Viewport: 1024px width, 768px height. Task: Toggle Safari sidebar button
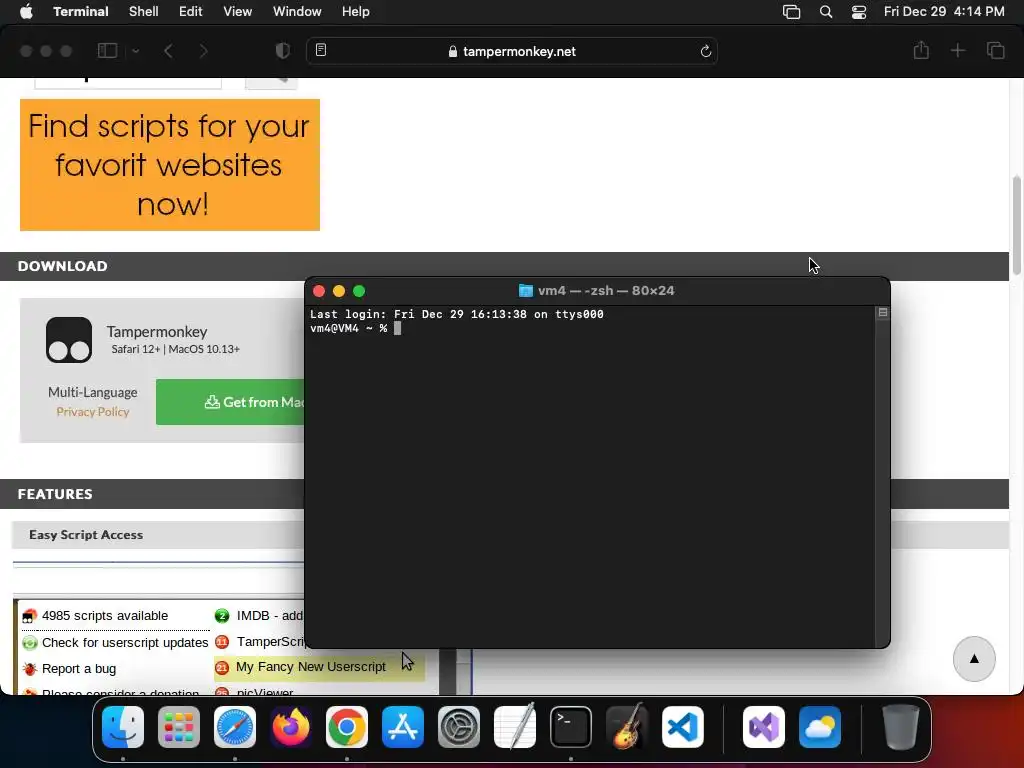(107, 51)
